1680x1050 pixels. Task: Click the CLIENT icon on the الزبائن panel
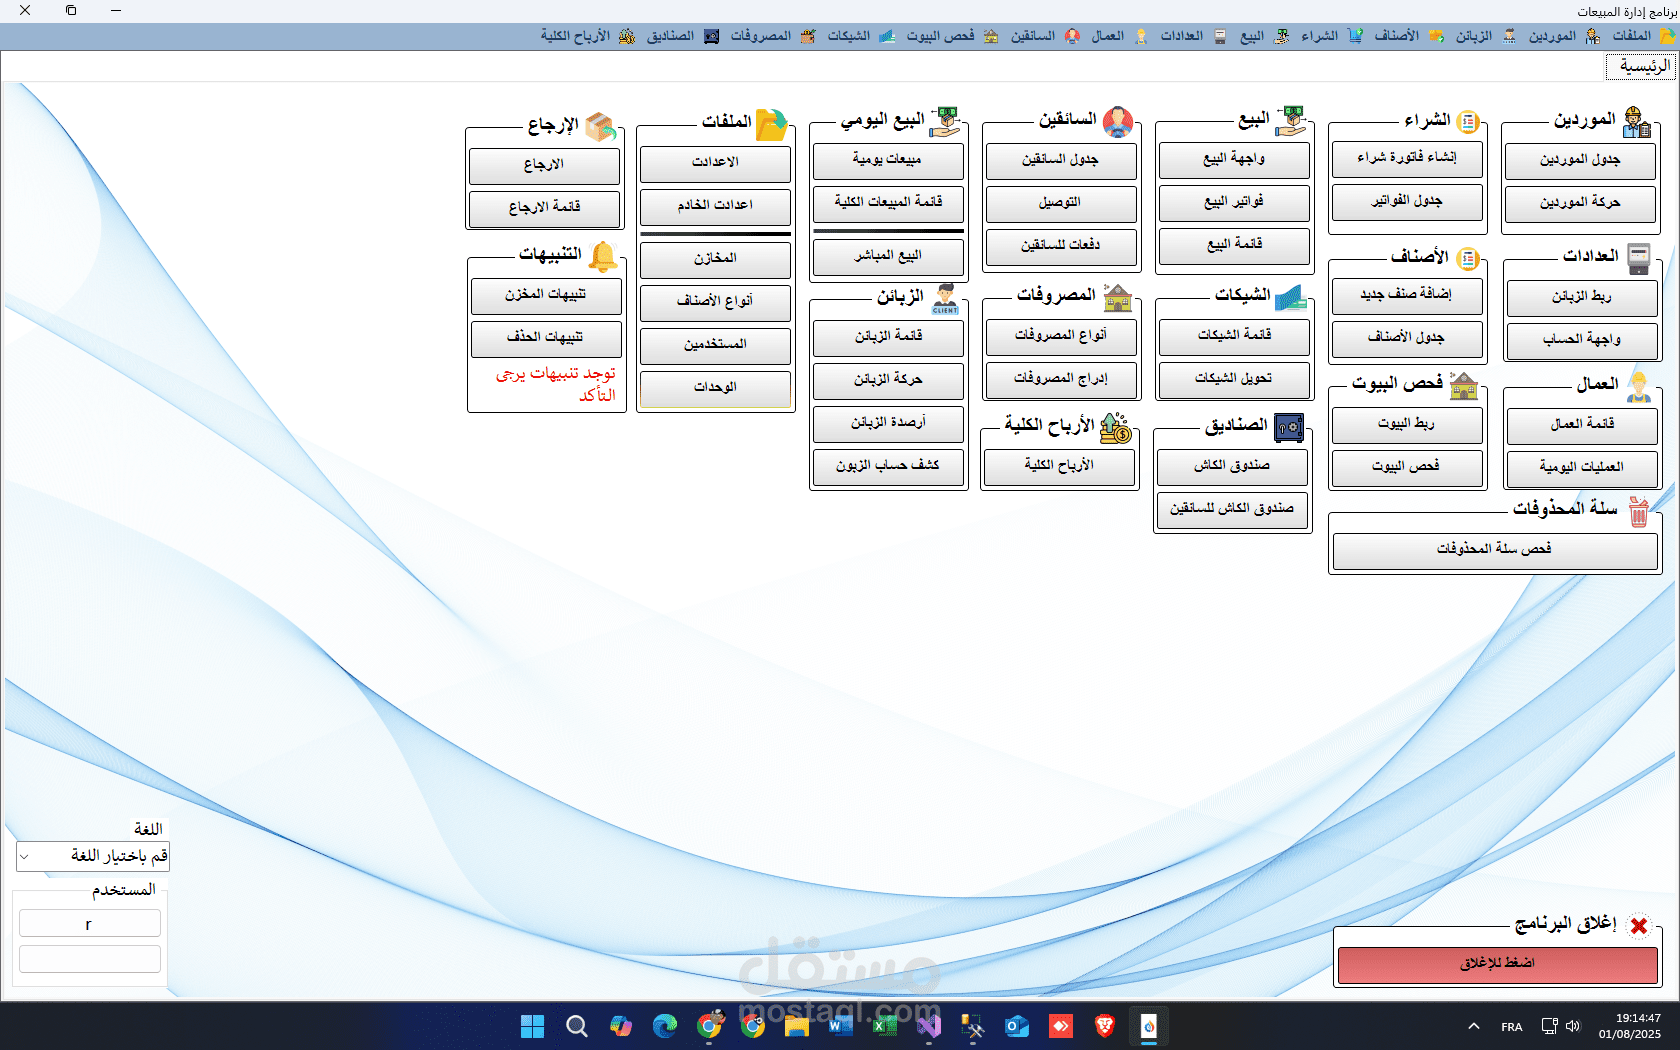(x=943, y=298)
